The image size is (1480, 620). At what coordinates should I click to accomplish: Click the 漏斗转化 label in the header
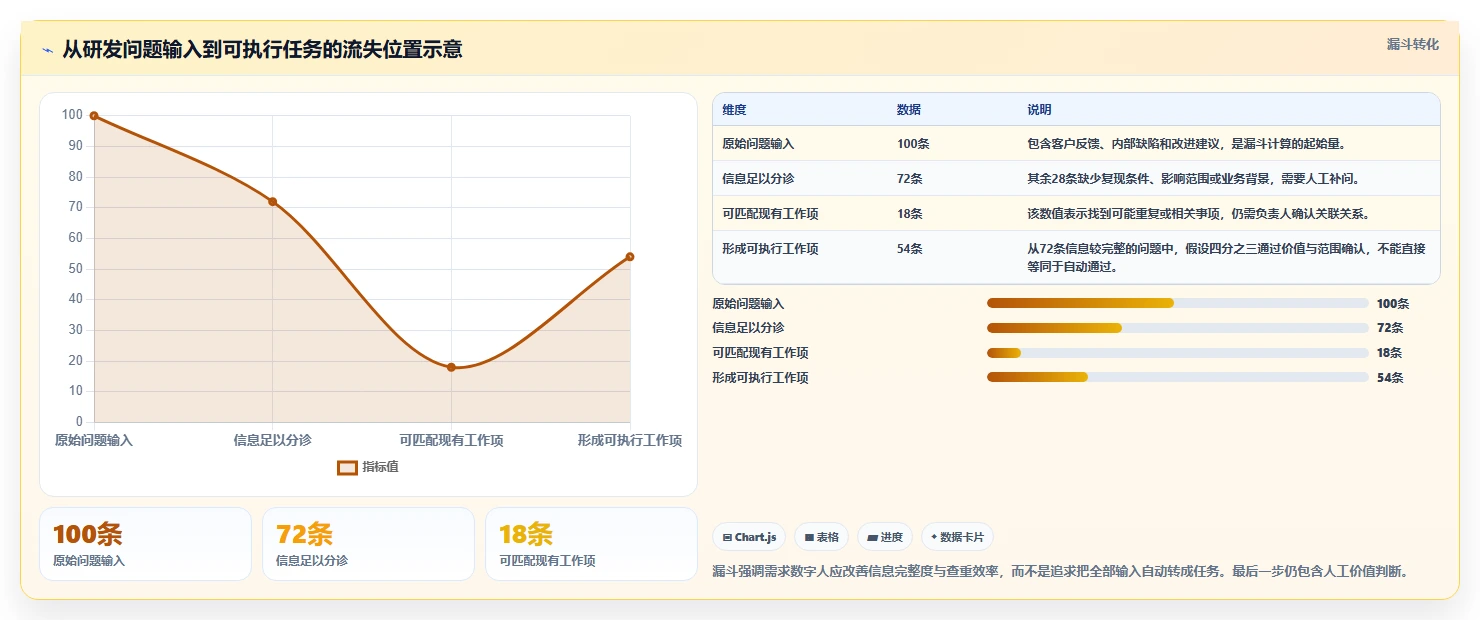(1413, 44)
